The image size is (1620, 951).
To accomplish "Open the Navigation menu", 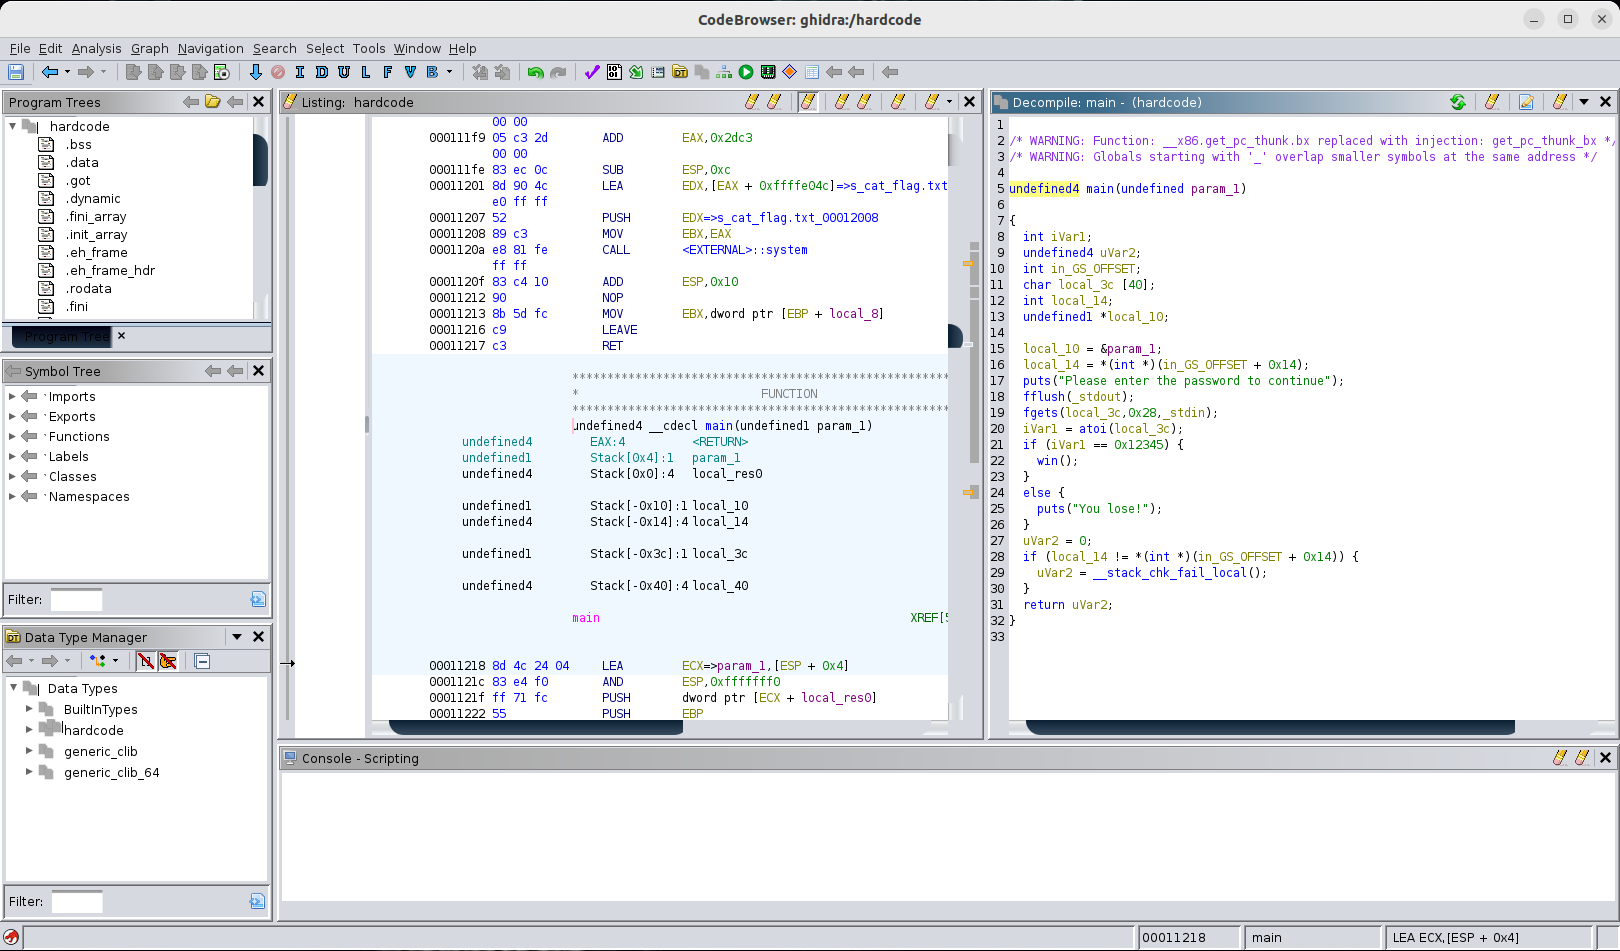I will click(x=211, y=48).
